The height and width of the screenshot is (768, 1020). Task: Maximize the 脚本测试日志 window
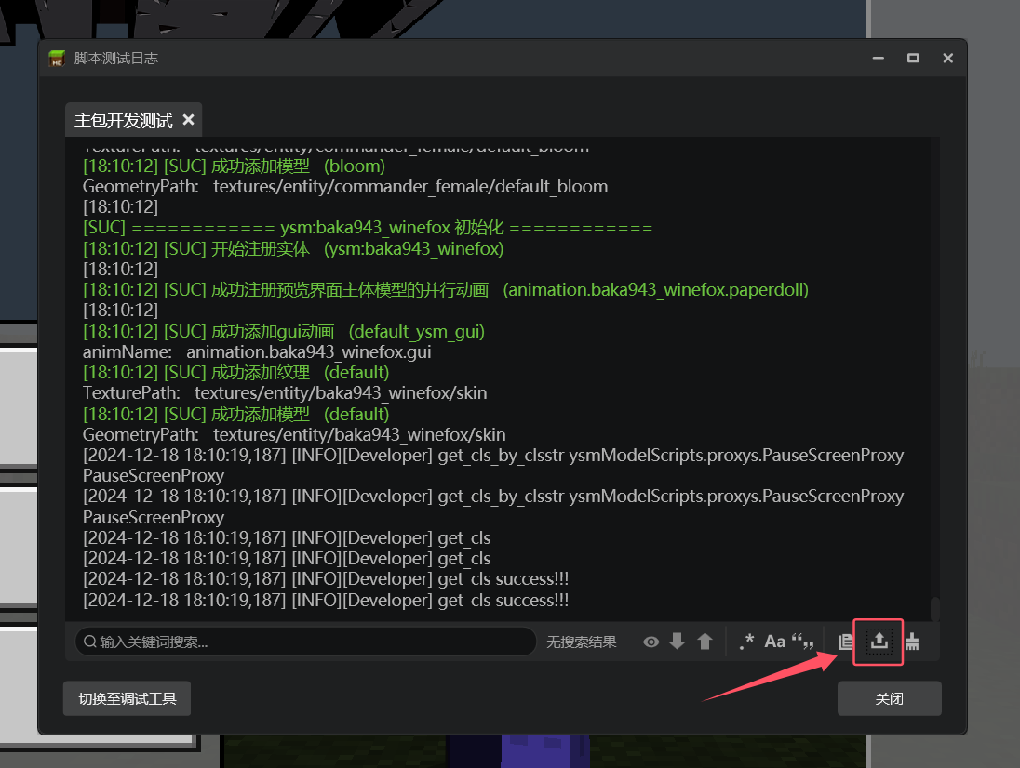tap(913, 58)
